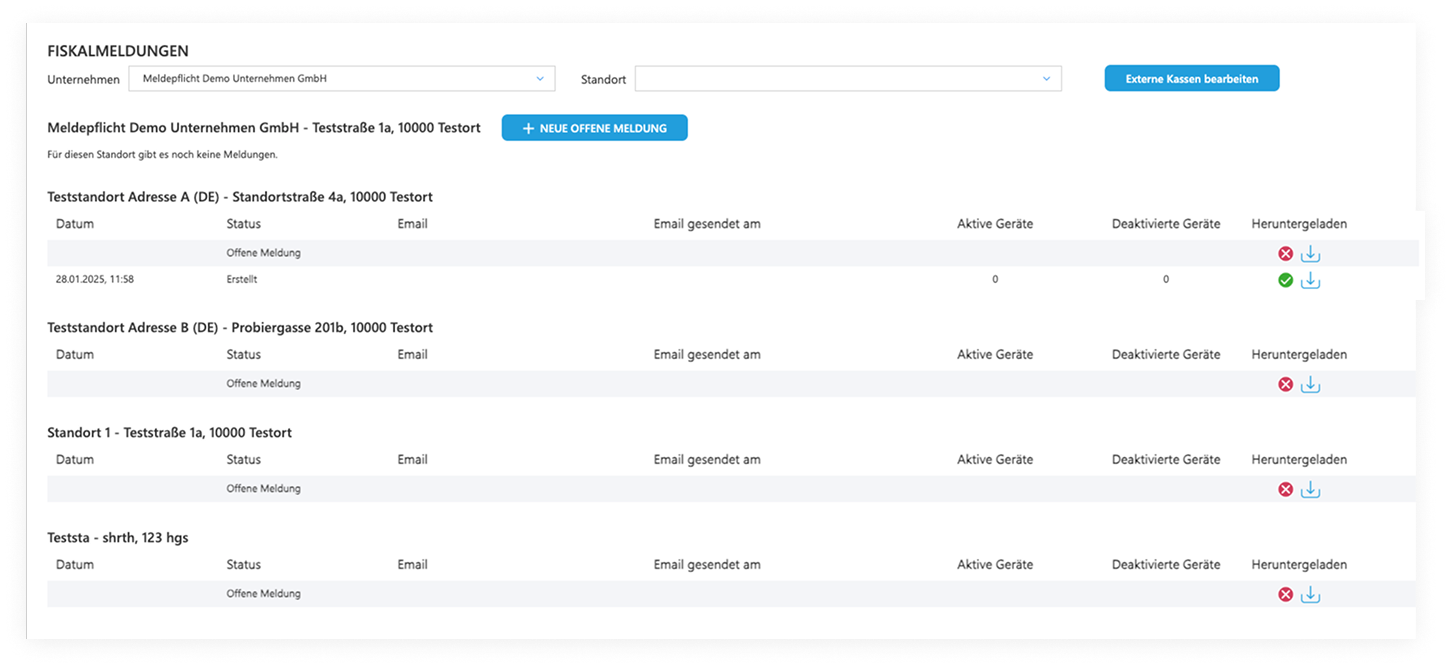Click red not-downloaded icon for Adresse A
1451x668 pixels.
pyautogui.click(x=1286, y=254)
